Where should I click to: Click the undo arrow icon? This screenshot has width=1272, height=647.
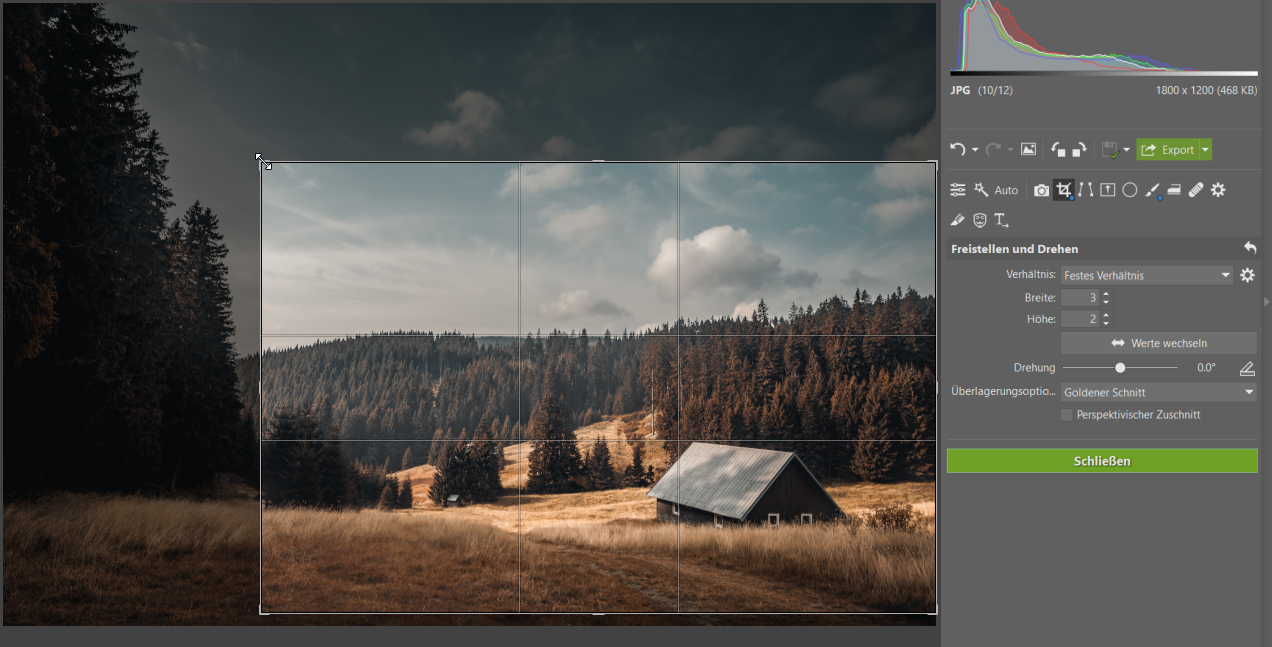point(957,150)
